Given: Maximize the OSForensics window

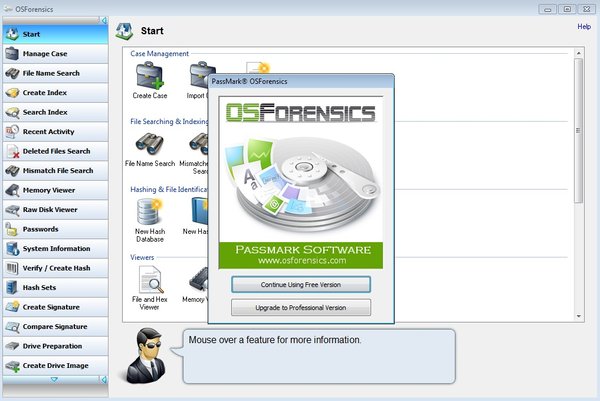Looking at the screenshot, I should pos(567,9).
